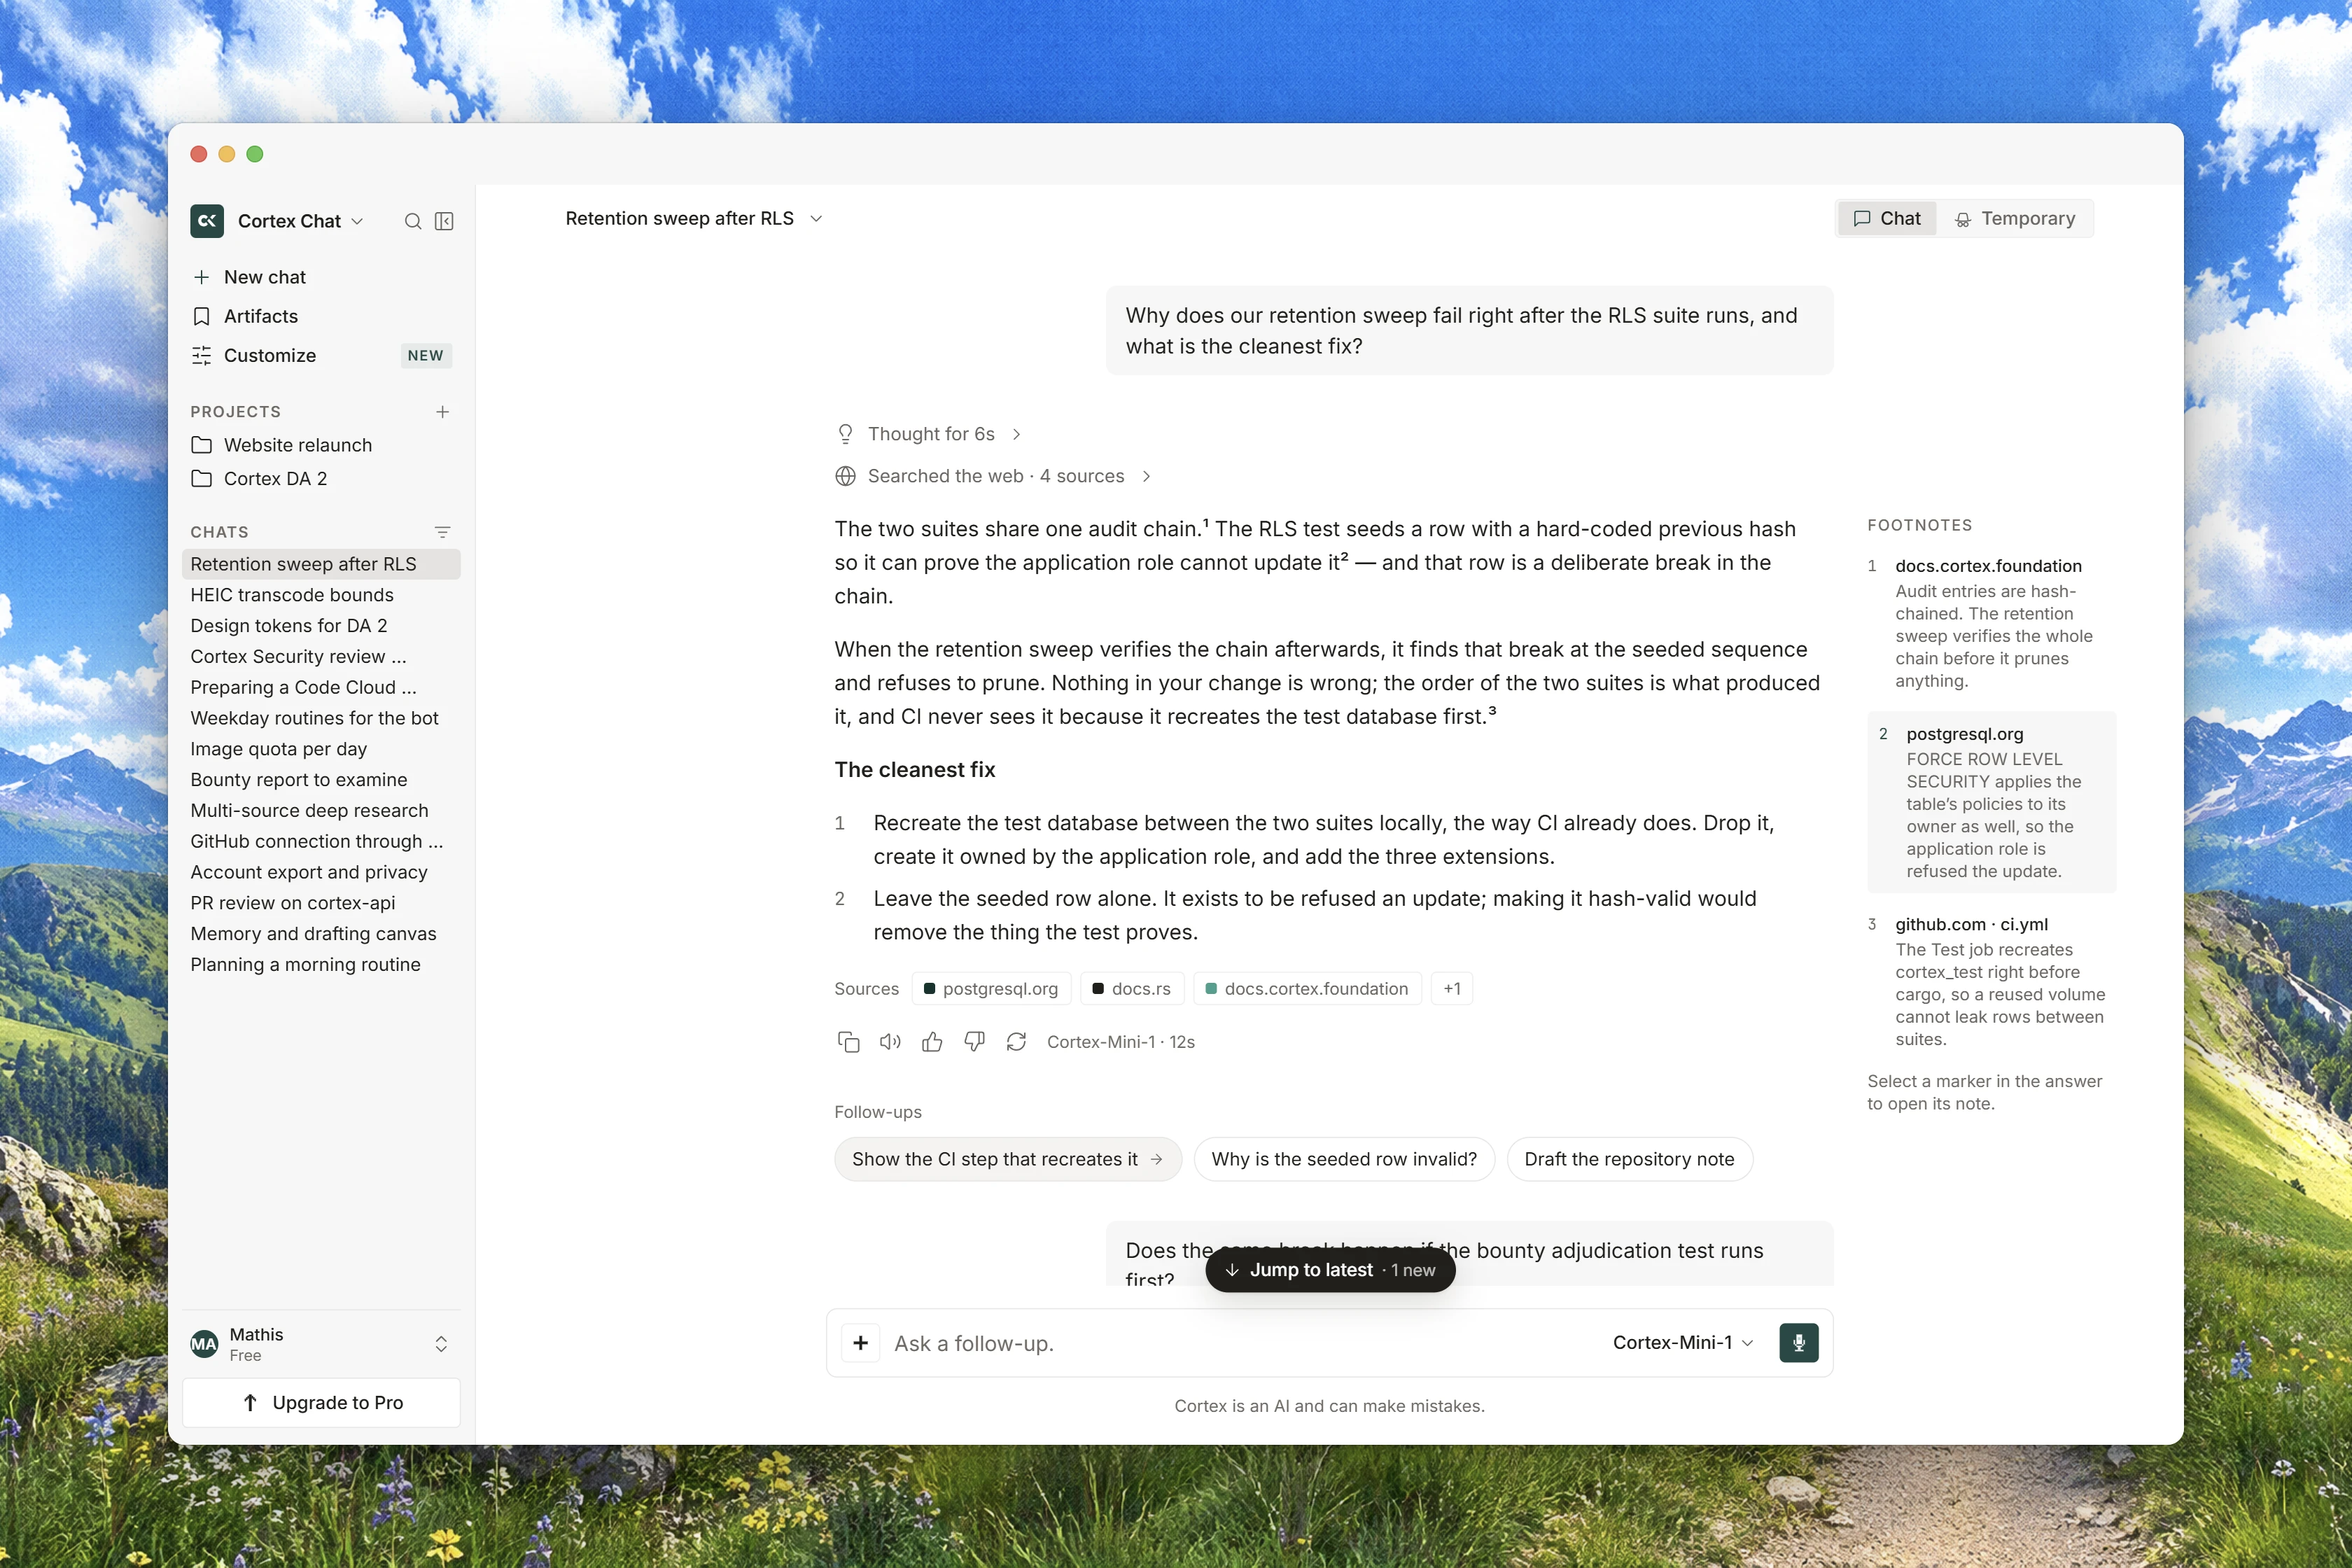Copy the response with the copy icon

tap(849, 1042)
